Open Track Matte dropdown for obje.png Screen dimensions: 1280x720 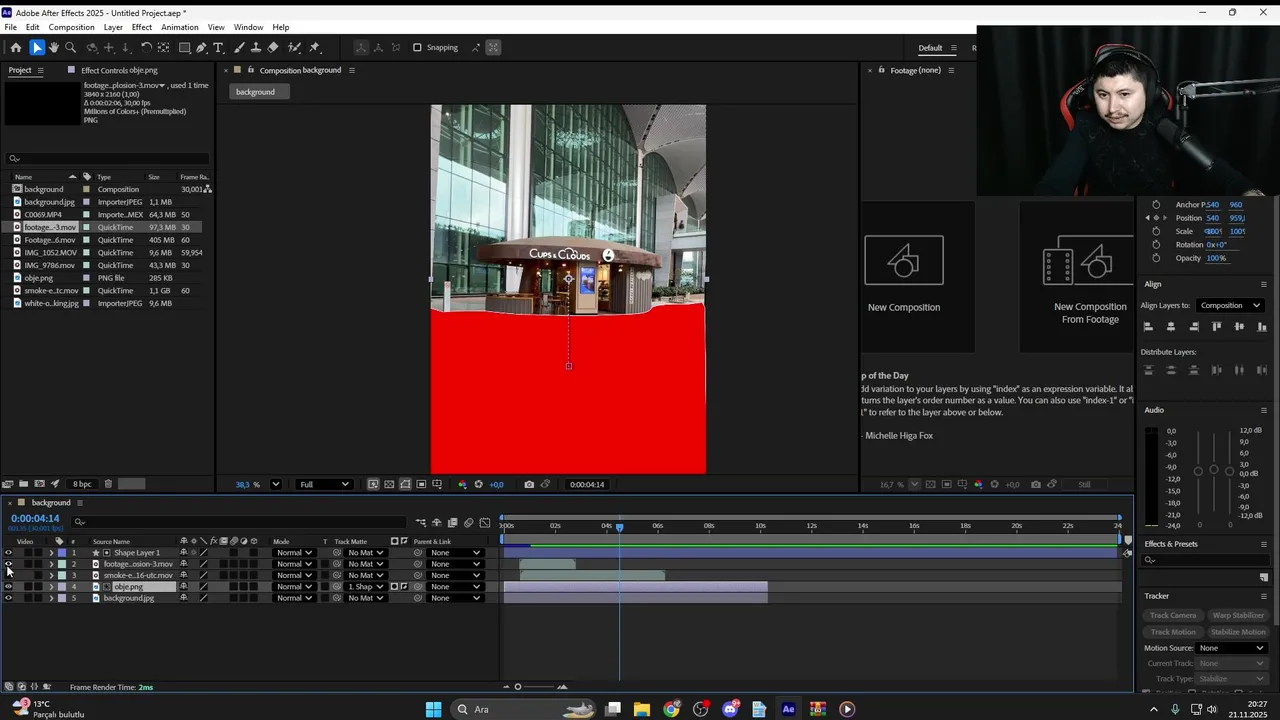[366, 587]
